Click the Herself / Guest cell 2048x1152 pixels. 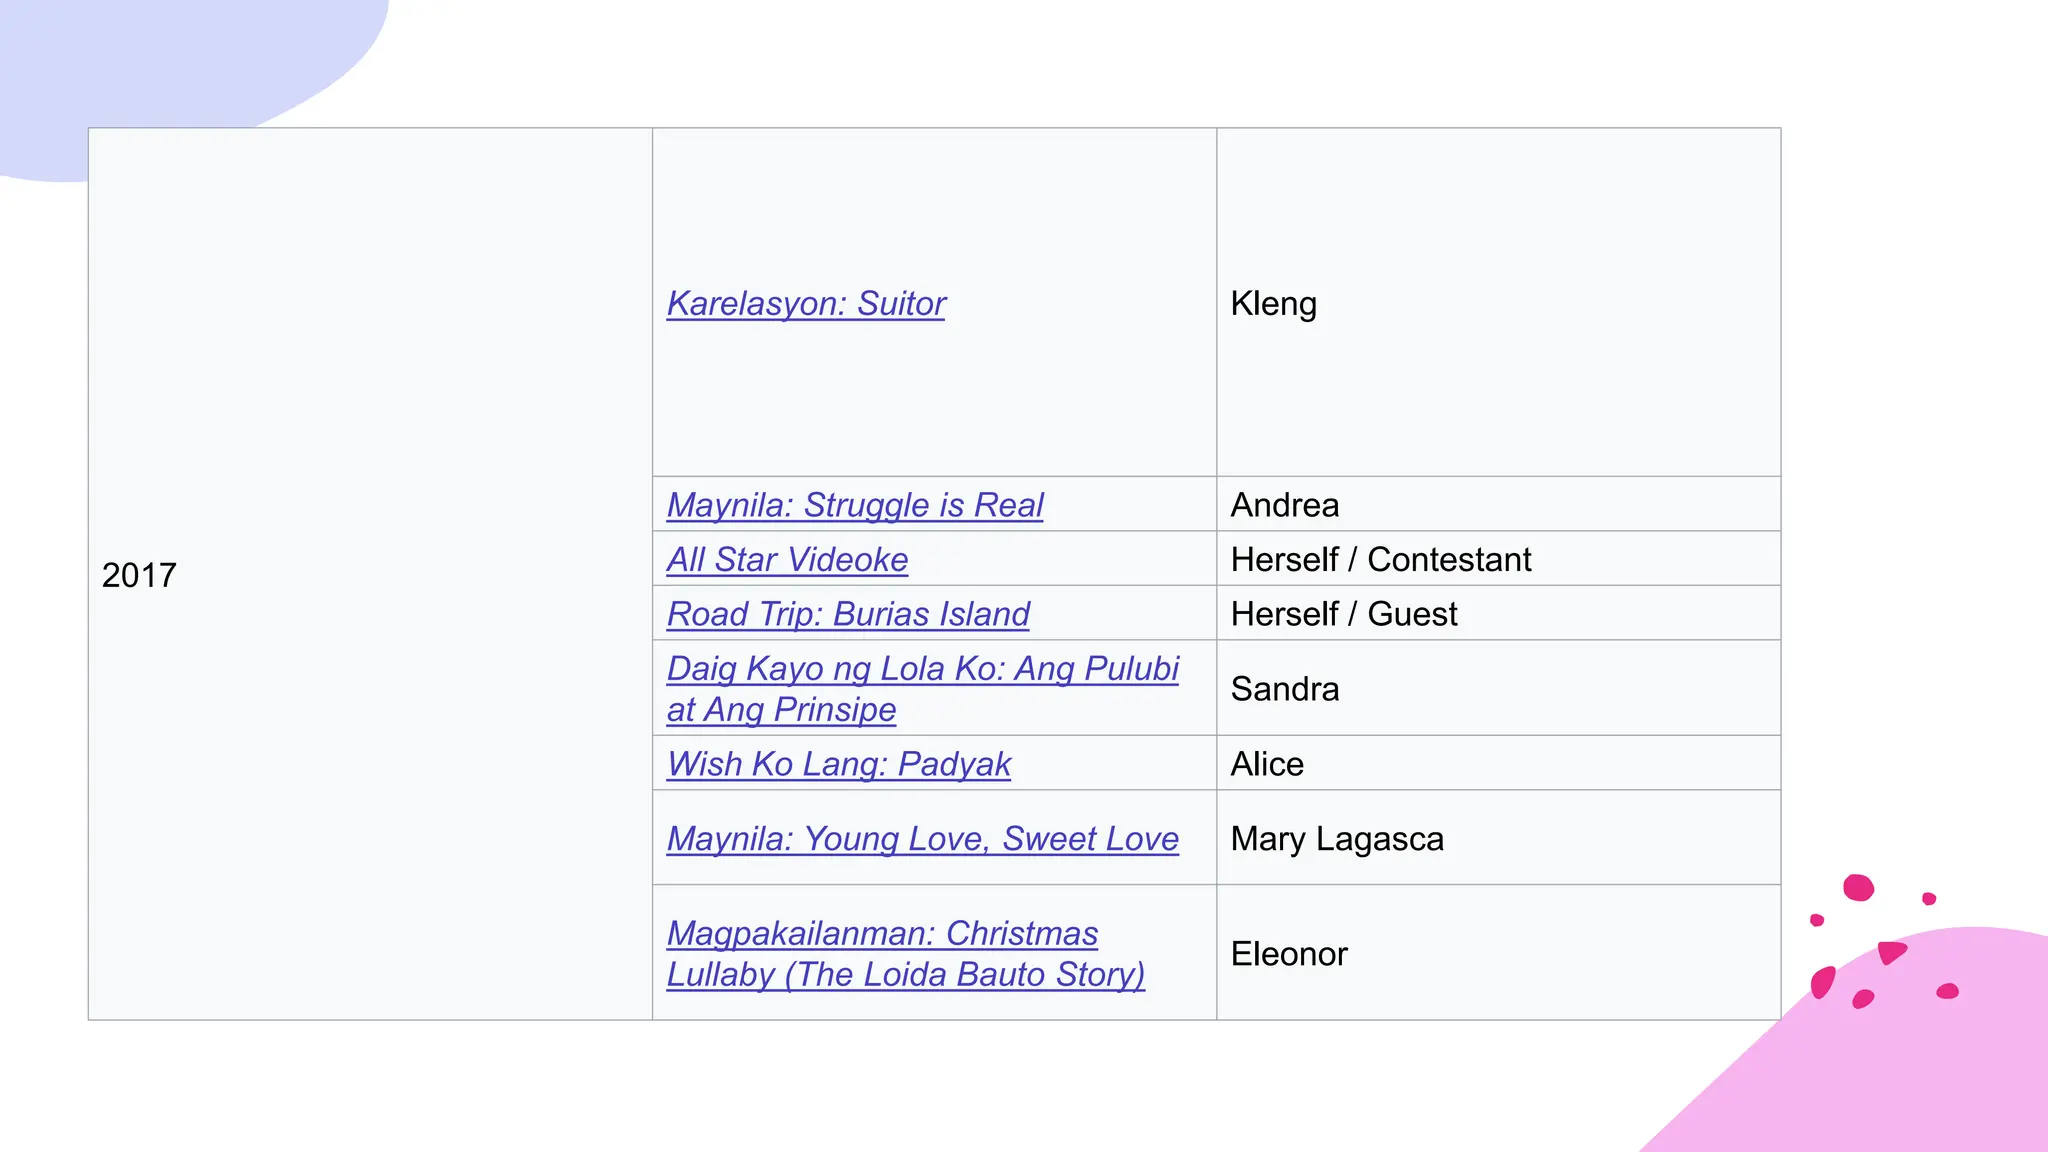pos(1498,613)
